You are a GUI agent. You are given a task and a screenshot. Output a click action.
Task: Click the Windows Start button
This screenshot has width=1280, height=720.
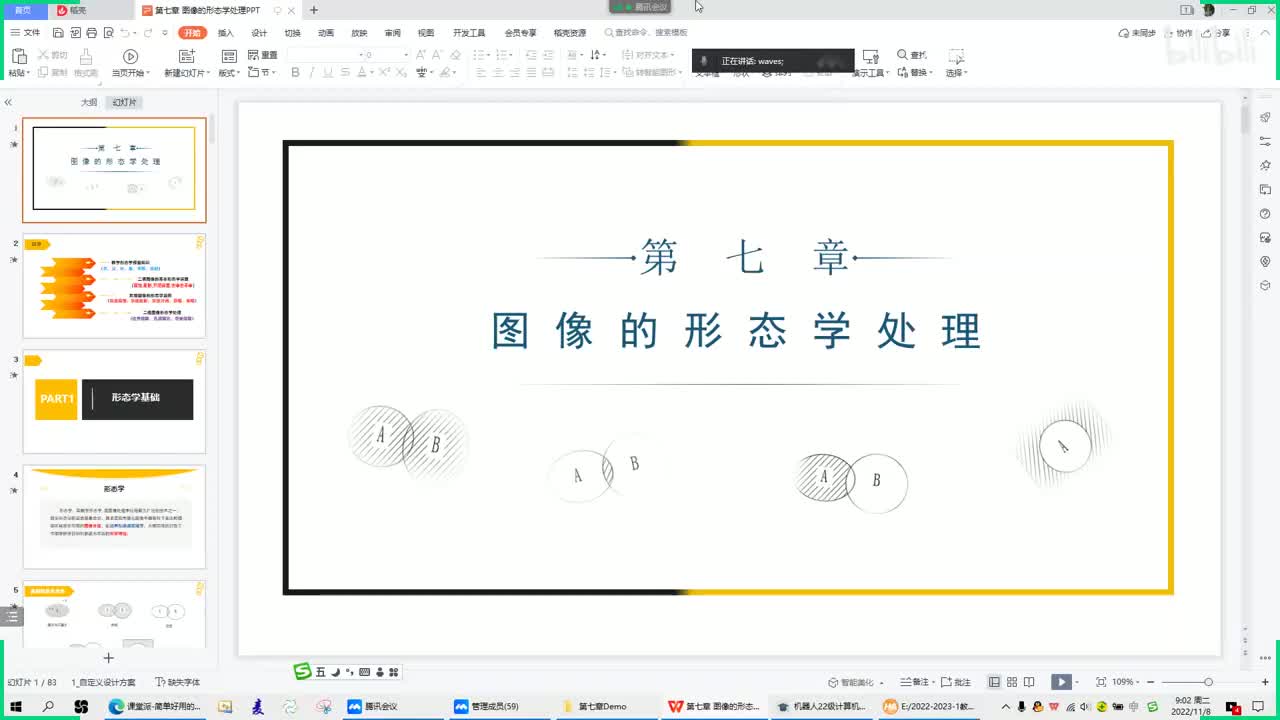16,706
